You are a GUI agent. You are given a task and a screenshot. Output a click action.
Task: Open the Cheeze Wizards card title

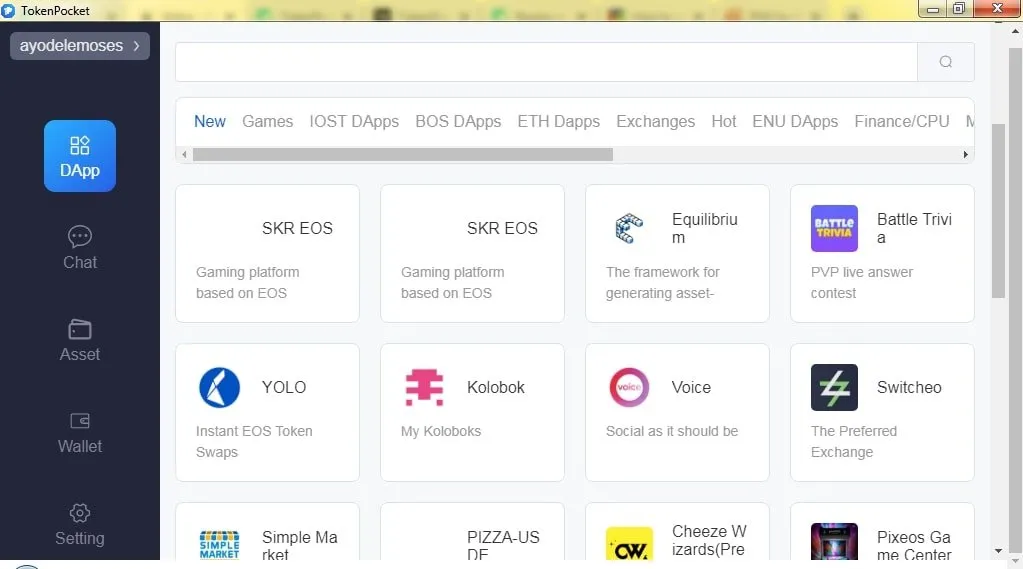tap(709, 540)
